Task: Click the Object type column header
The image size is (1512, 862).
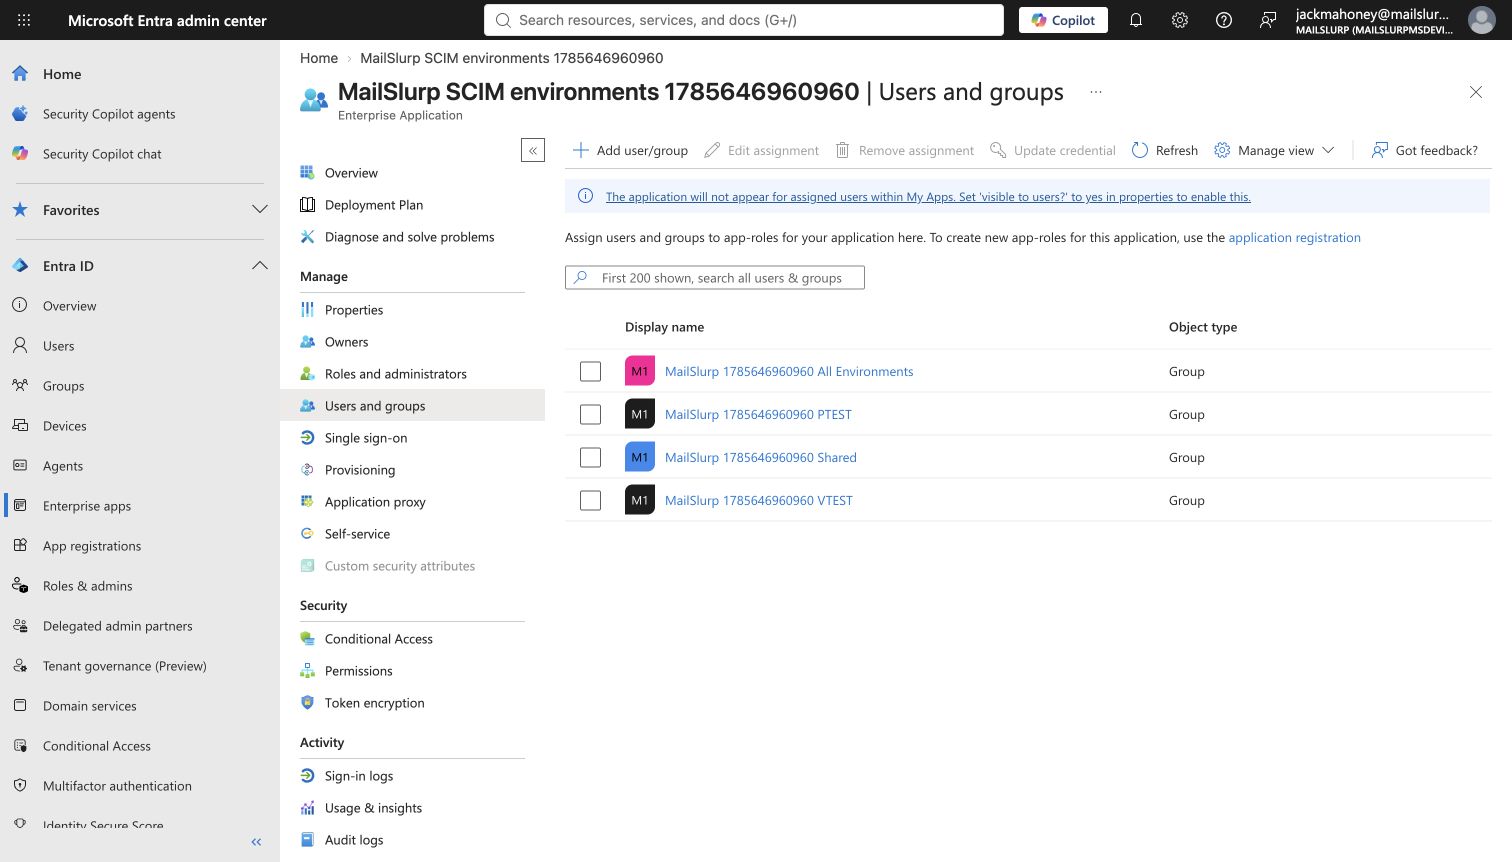Action: click(x=1203, y=327)
